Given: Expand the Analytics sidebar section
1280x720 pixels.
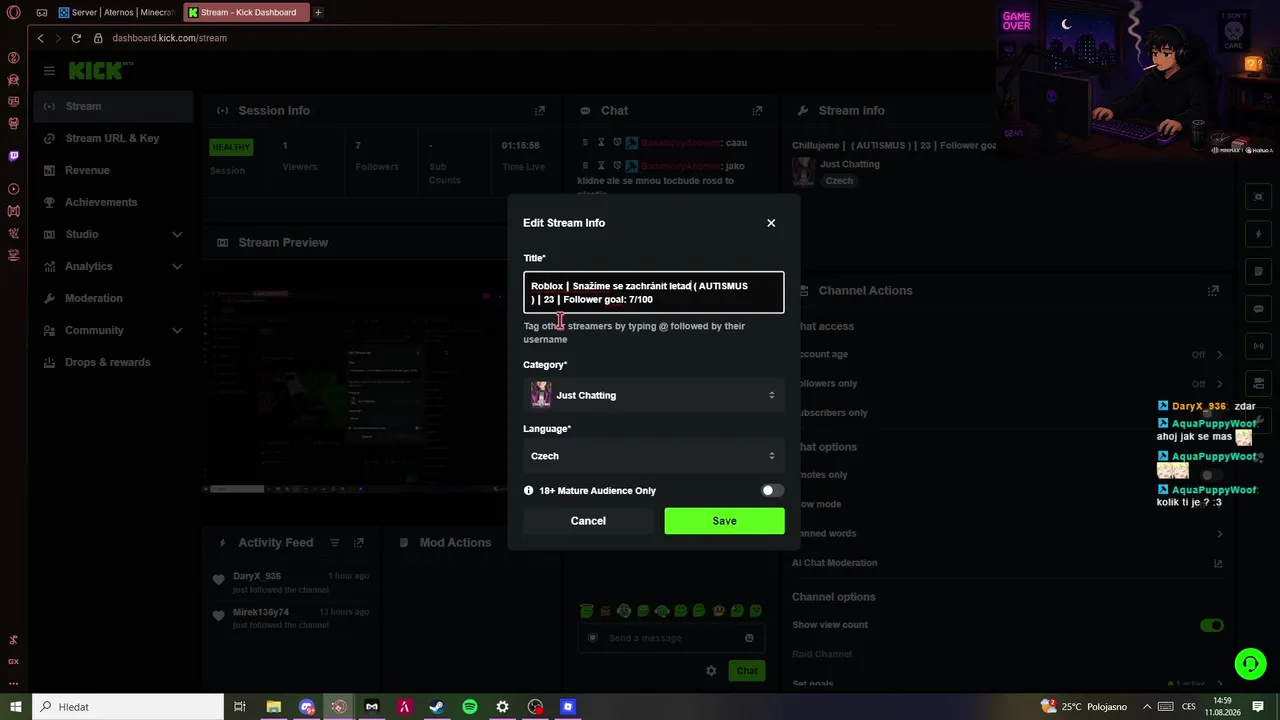Looking at the screenshot, I should (x=177, y=267).
